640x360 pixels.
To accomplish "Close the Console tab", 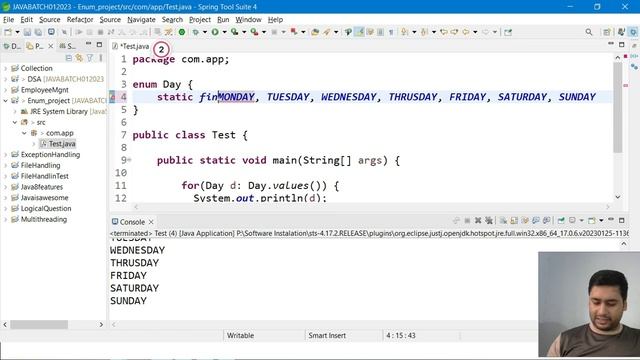I will (x=151, y=222).
